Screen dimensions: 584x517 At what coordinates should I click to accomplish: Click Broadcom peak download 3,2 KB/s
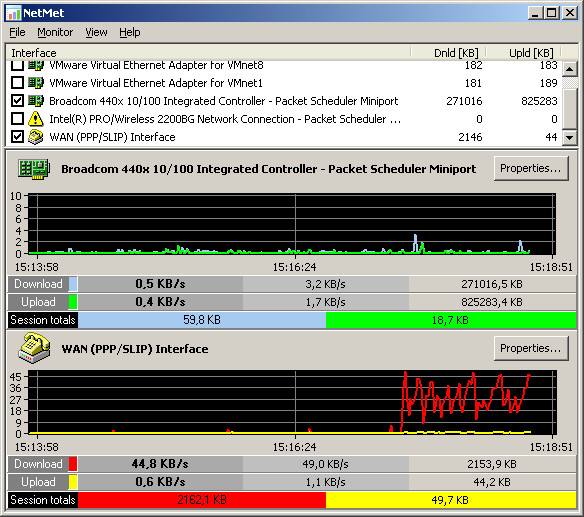pyautogui.click(x=326, y=284)
